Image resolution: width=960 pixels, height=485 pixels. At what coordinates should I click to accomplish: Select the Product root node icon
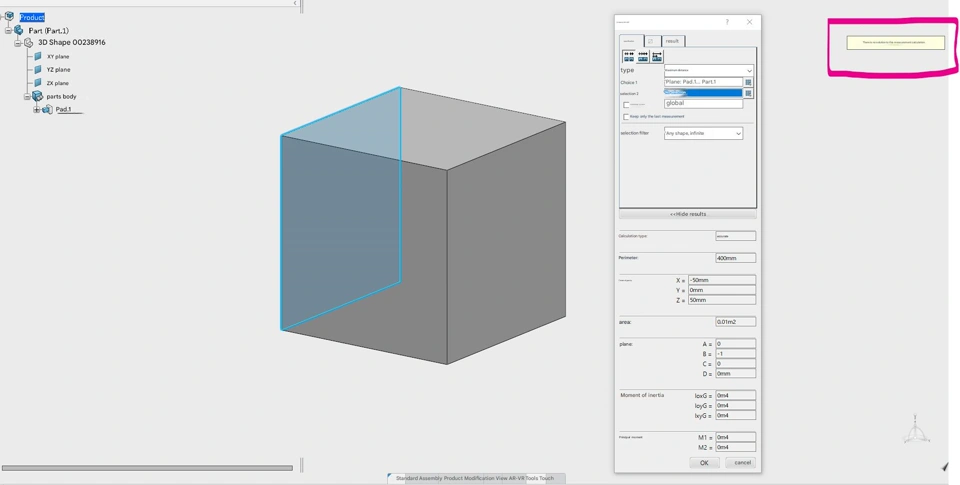pos(9,17)
